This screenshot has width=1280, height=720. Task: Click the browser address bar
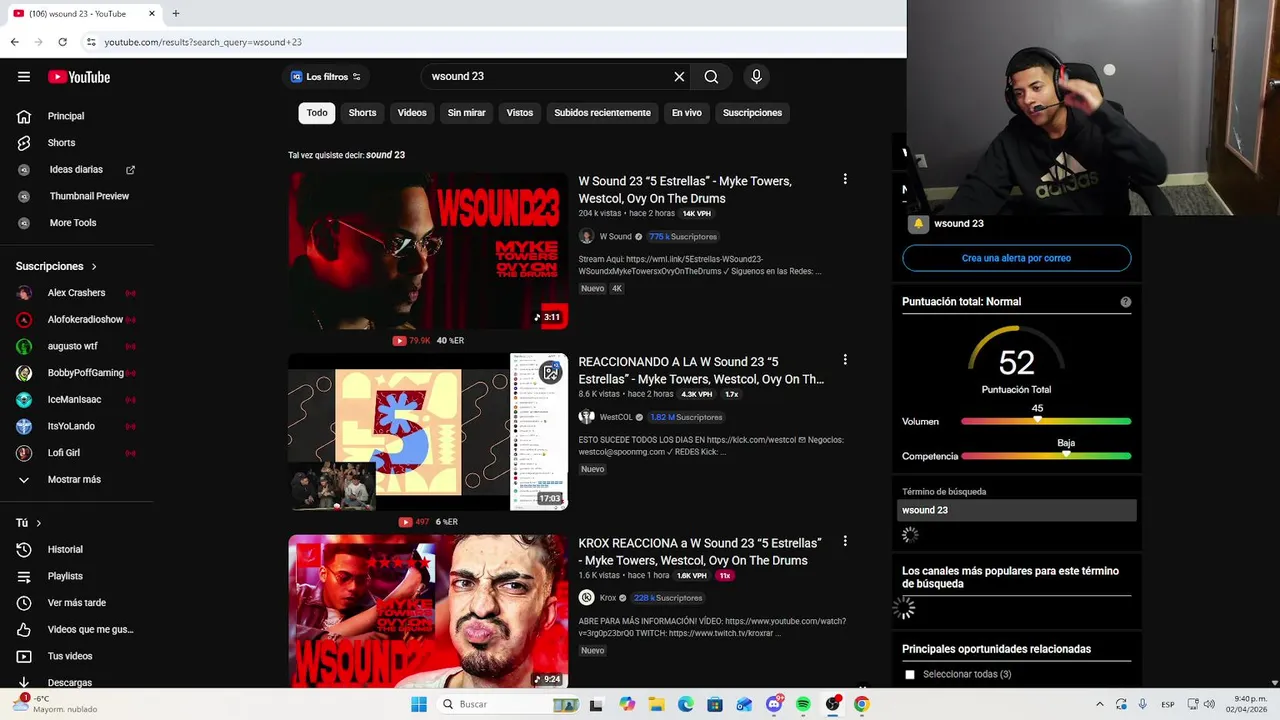(490, 42)
